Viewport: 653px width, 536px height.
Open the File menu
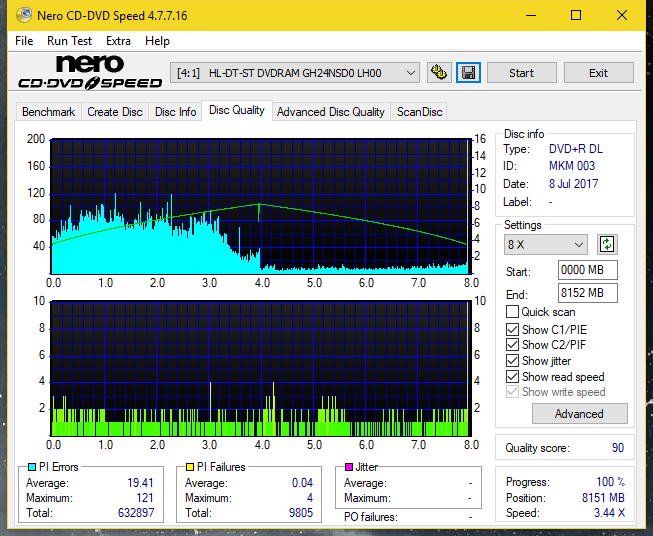pyautogui.click(x=24, y=41)
